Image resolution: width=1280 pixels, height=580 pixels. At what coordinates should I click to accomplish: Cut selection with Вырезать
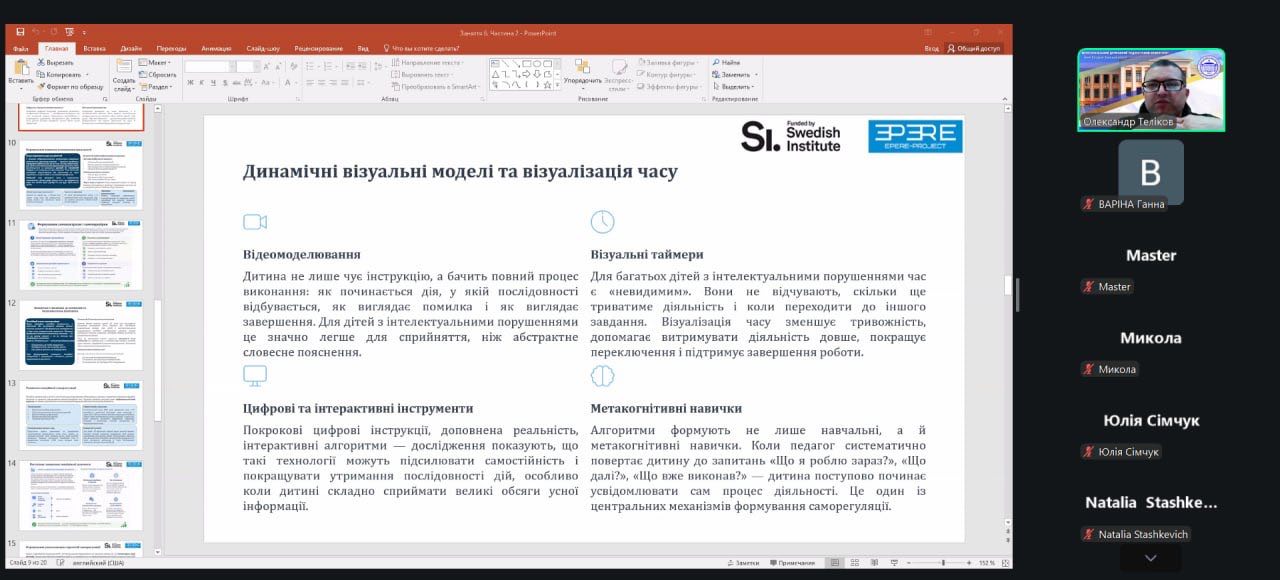(x=54, y=62)
